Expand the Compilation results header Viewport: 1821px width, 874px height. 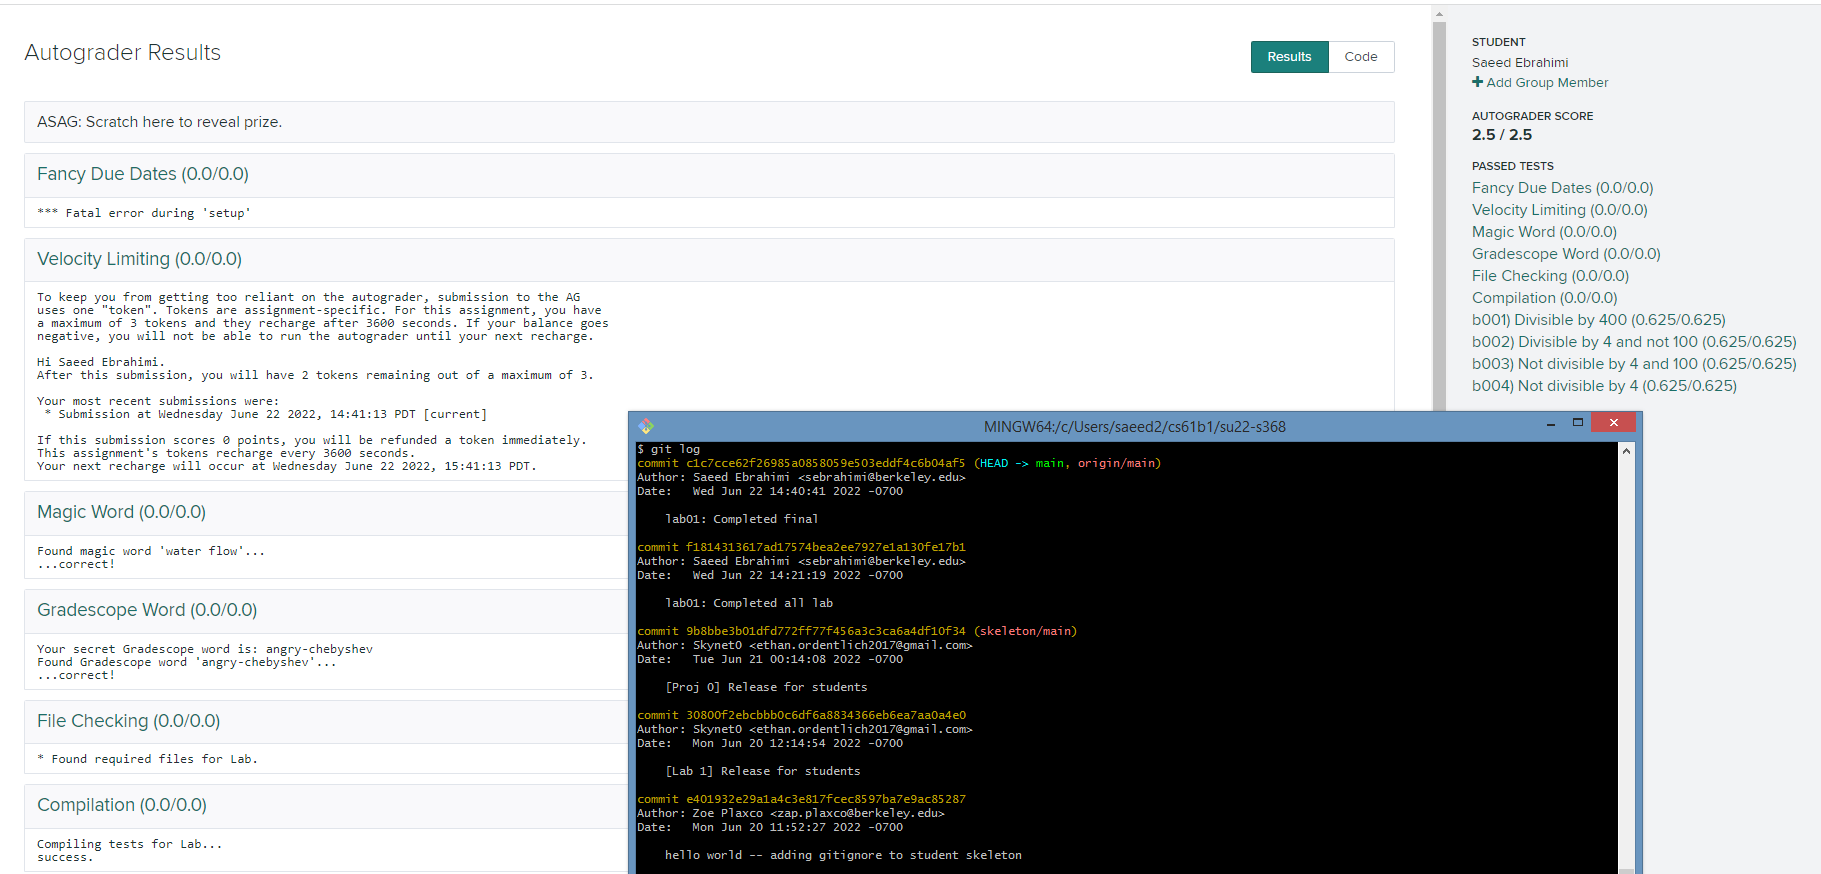click(x=121, y=805)
